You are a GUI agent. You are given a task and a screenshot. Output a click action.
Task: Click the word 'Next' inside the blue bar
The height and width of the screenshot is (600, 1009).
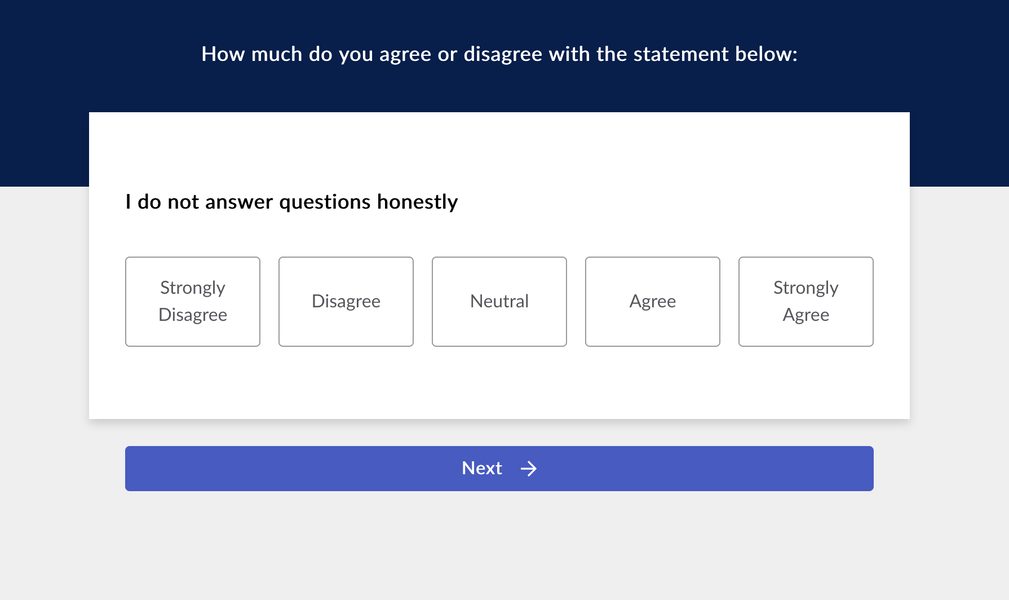481,468
